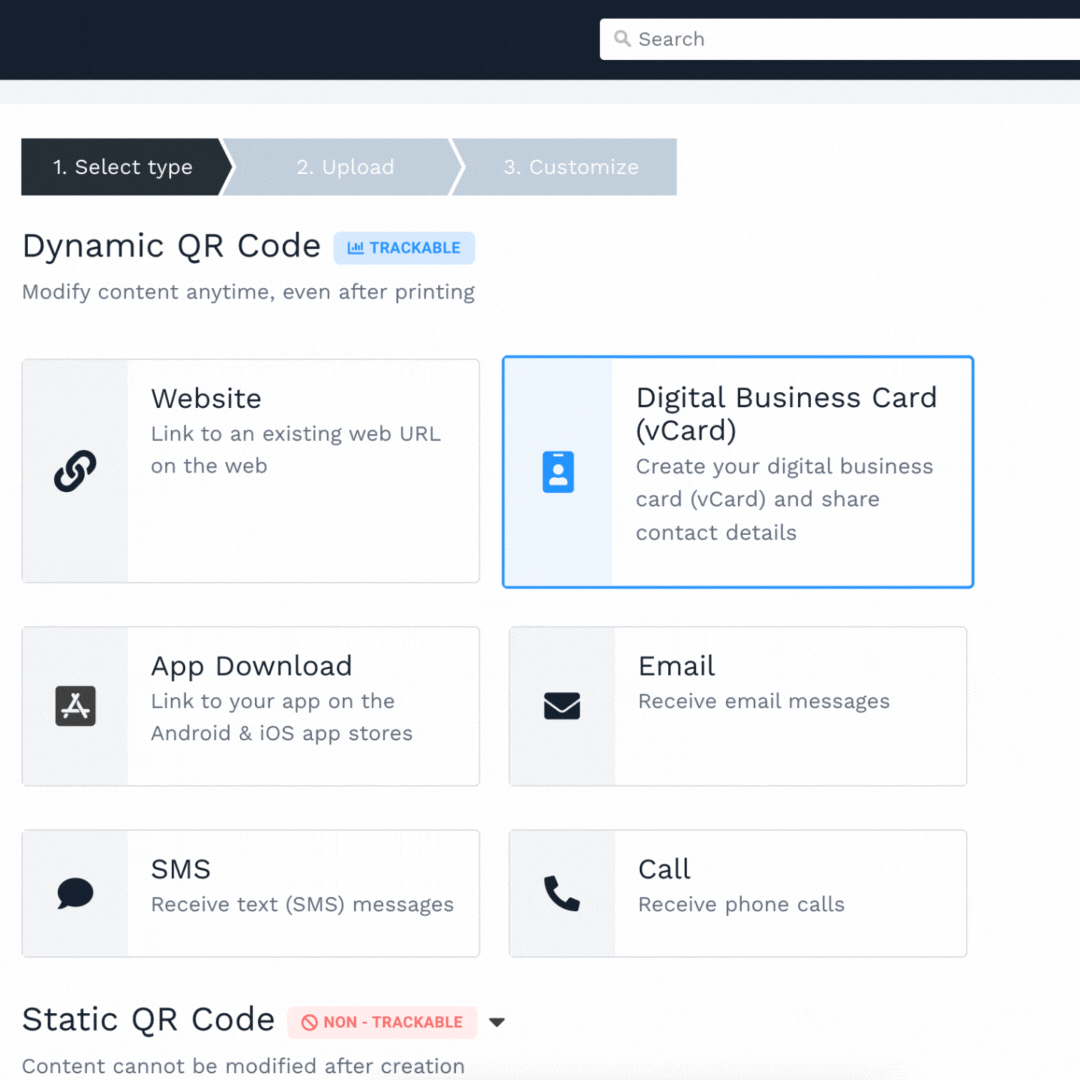The height and width of the screenshot is (1080, 1080).
Task: Click 'Link to your app on the' text
Action: [273, 701]
